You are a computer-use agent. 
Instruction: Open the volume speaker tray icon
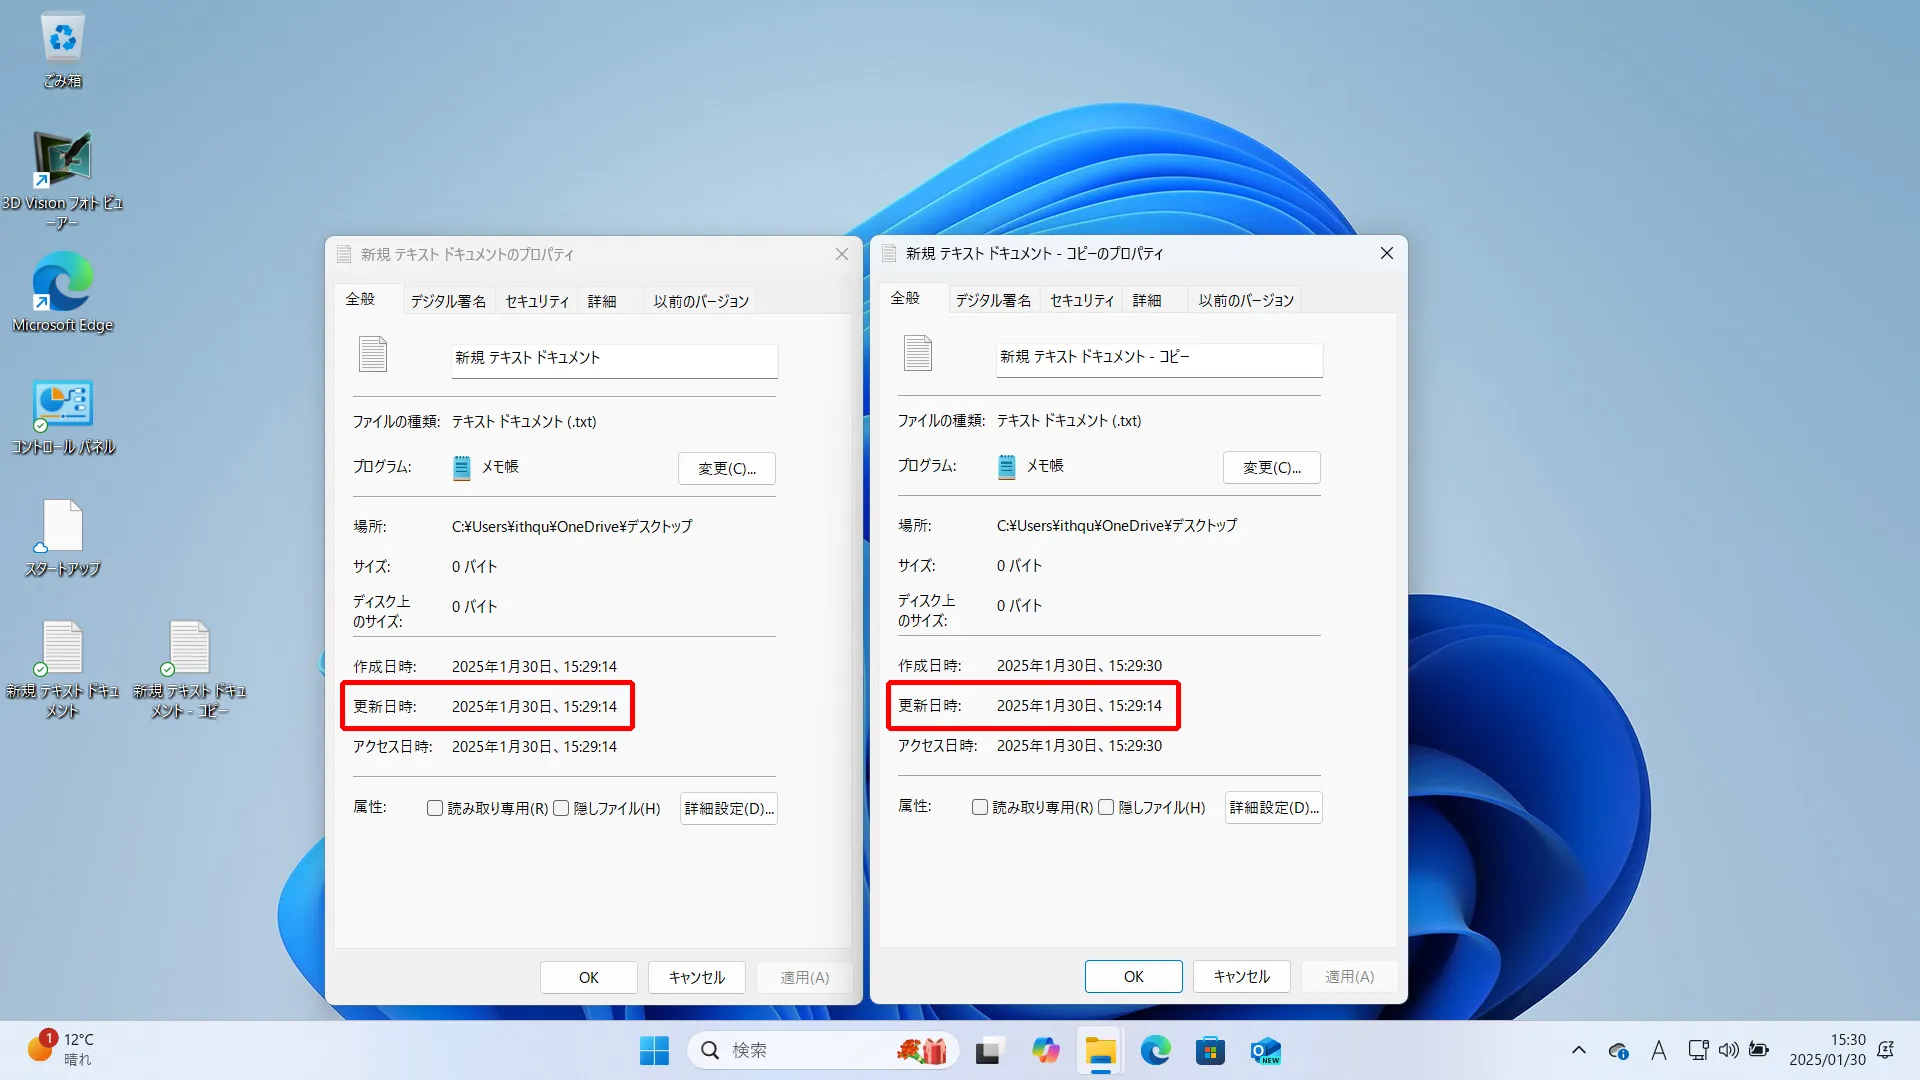1728,1050
